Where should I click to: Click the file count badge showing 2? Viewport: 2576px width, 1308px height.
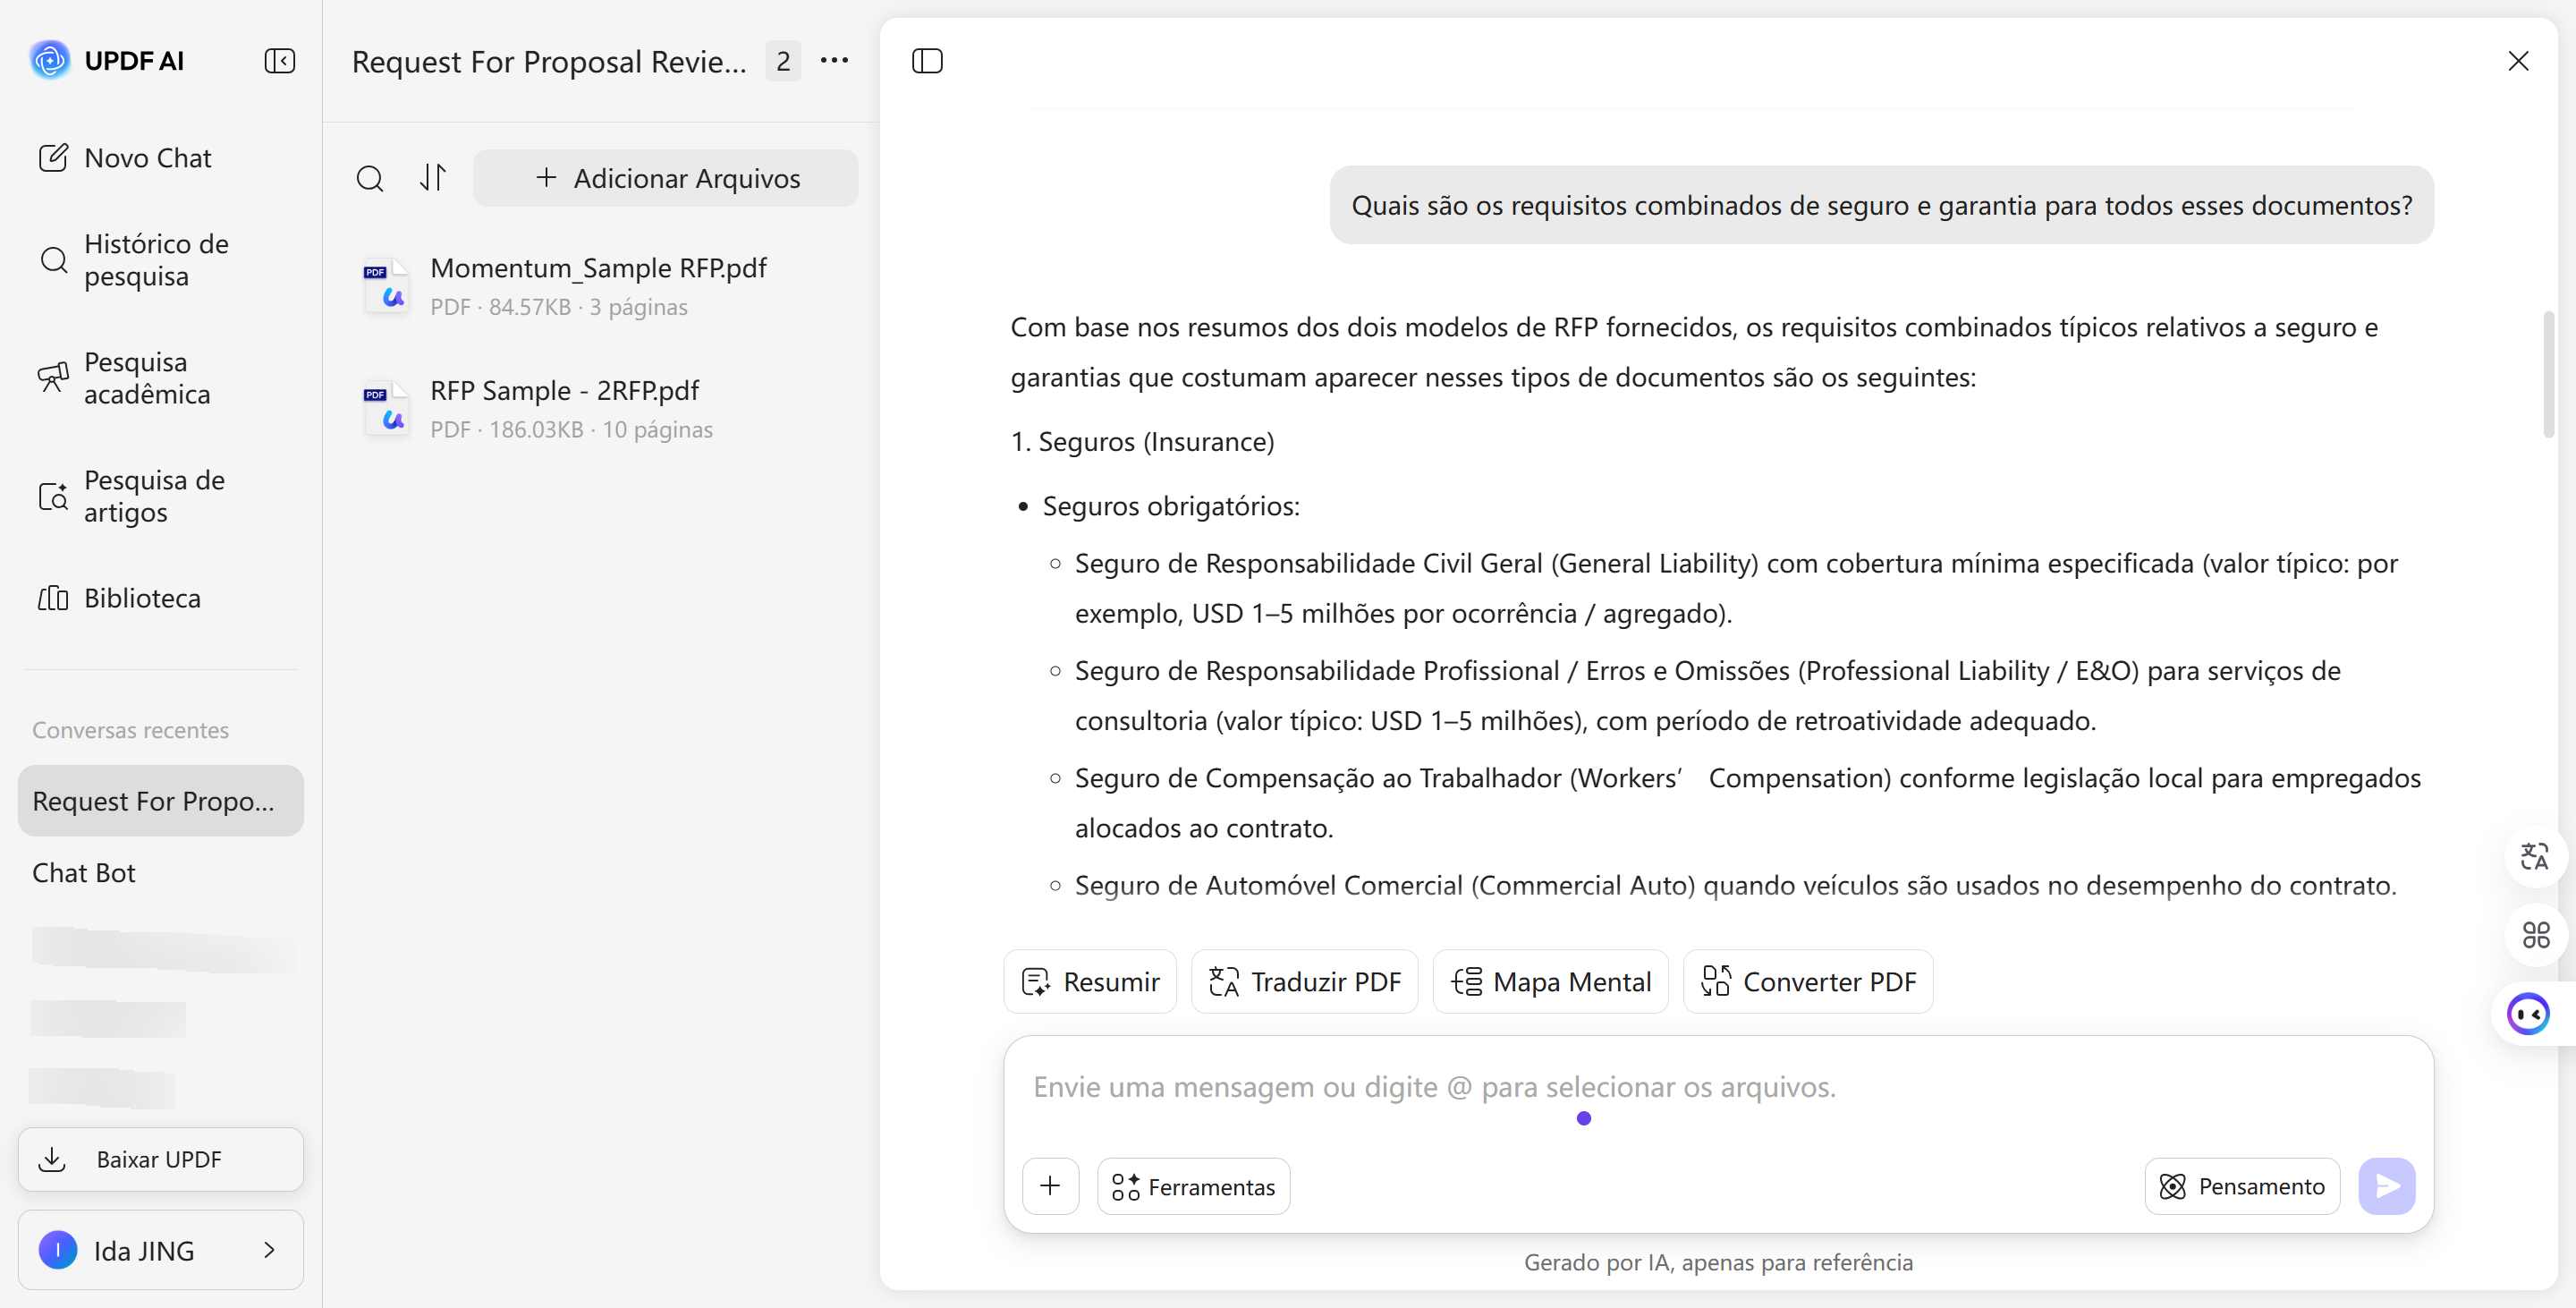point(783,61)
